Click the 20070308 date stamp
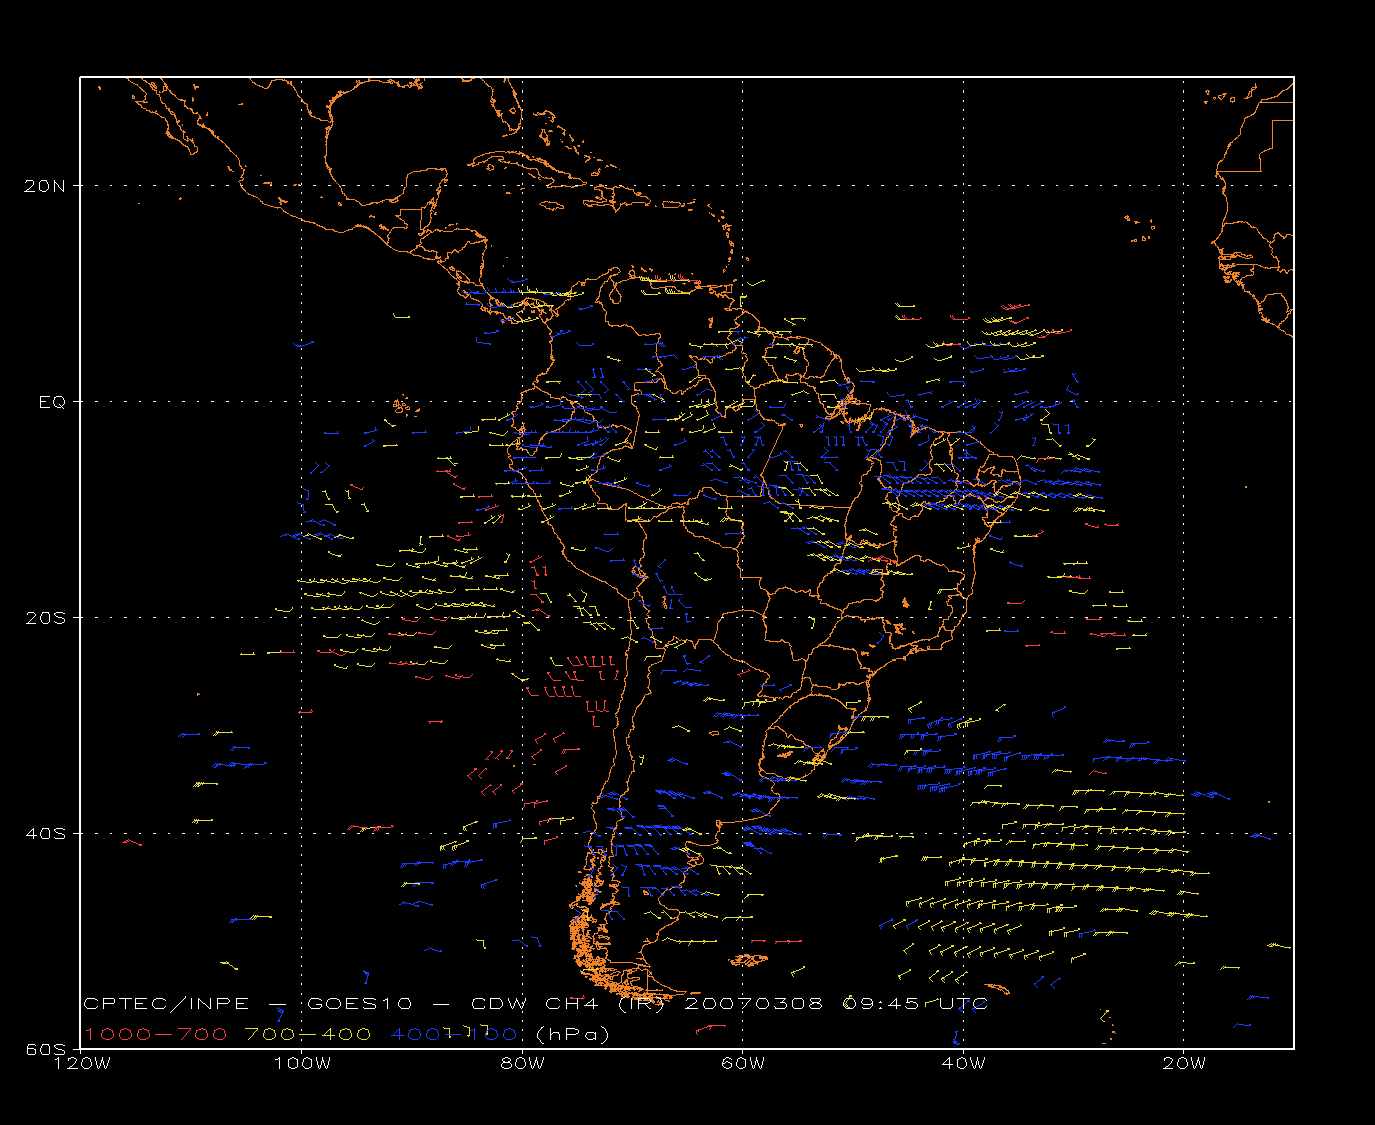Image resolution: width=1375 pixels, height=1125 pixels. [x=754, y=1004]
